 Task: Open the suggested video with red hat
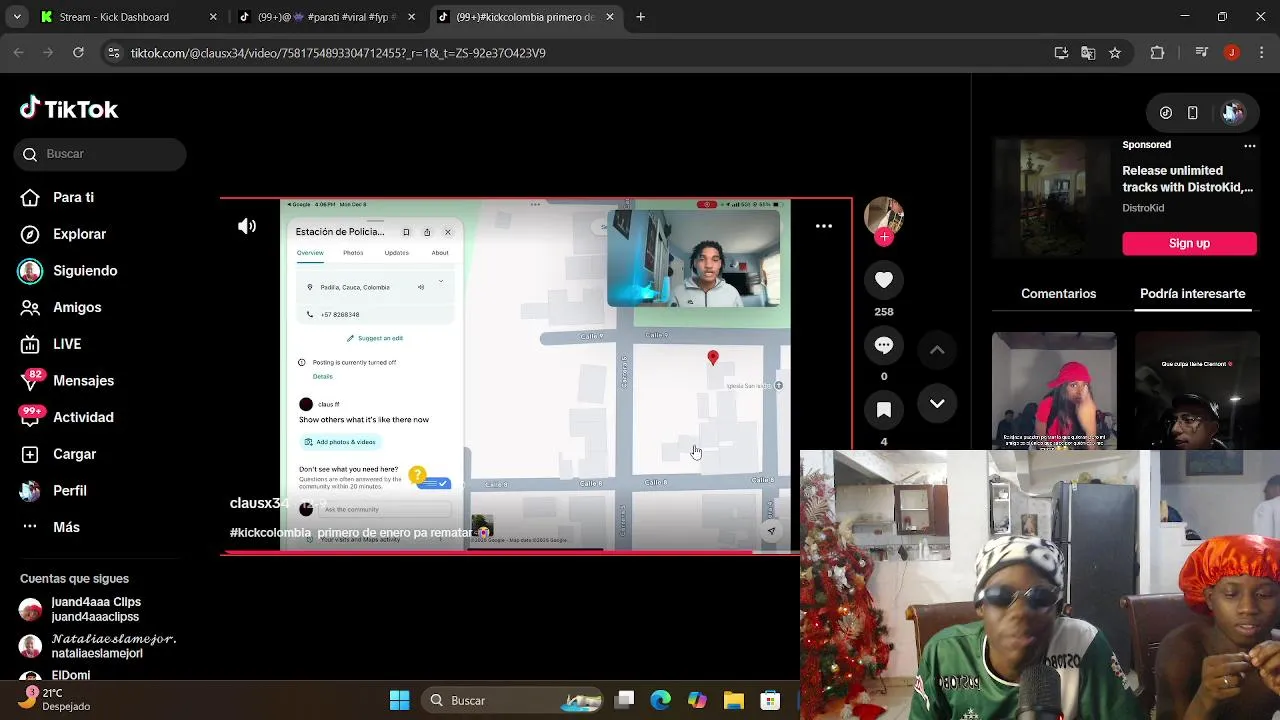[1054, 391]
